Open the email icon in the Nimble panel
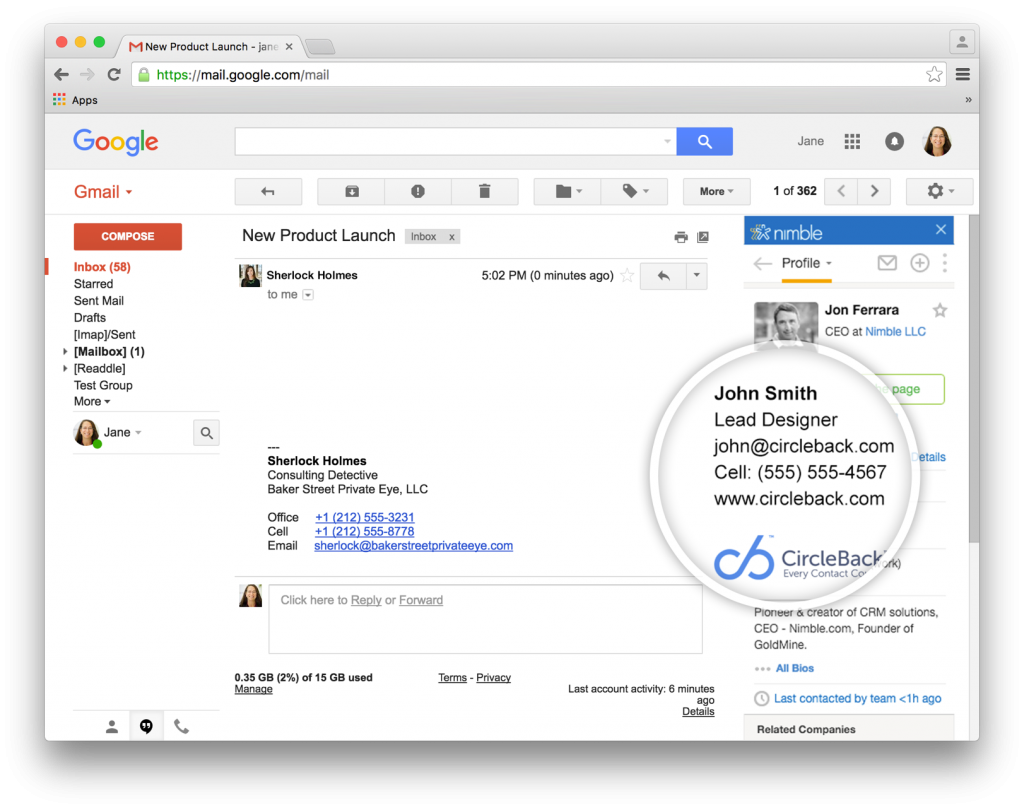1024x810 pixels. [x=886, y=263]
